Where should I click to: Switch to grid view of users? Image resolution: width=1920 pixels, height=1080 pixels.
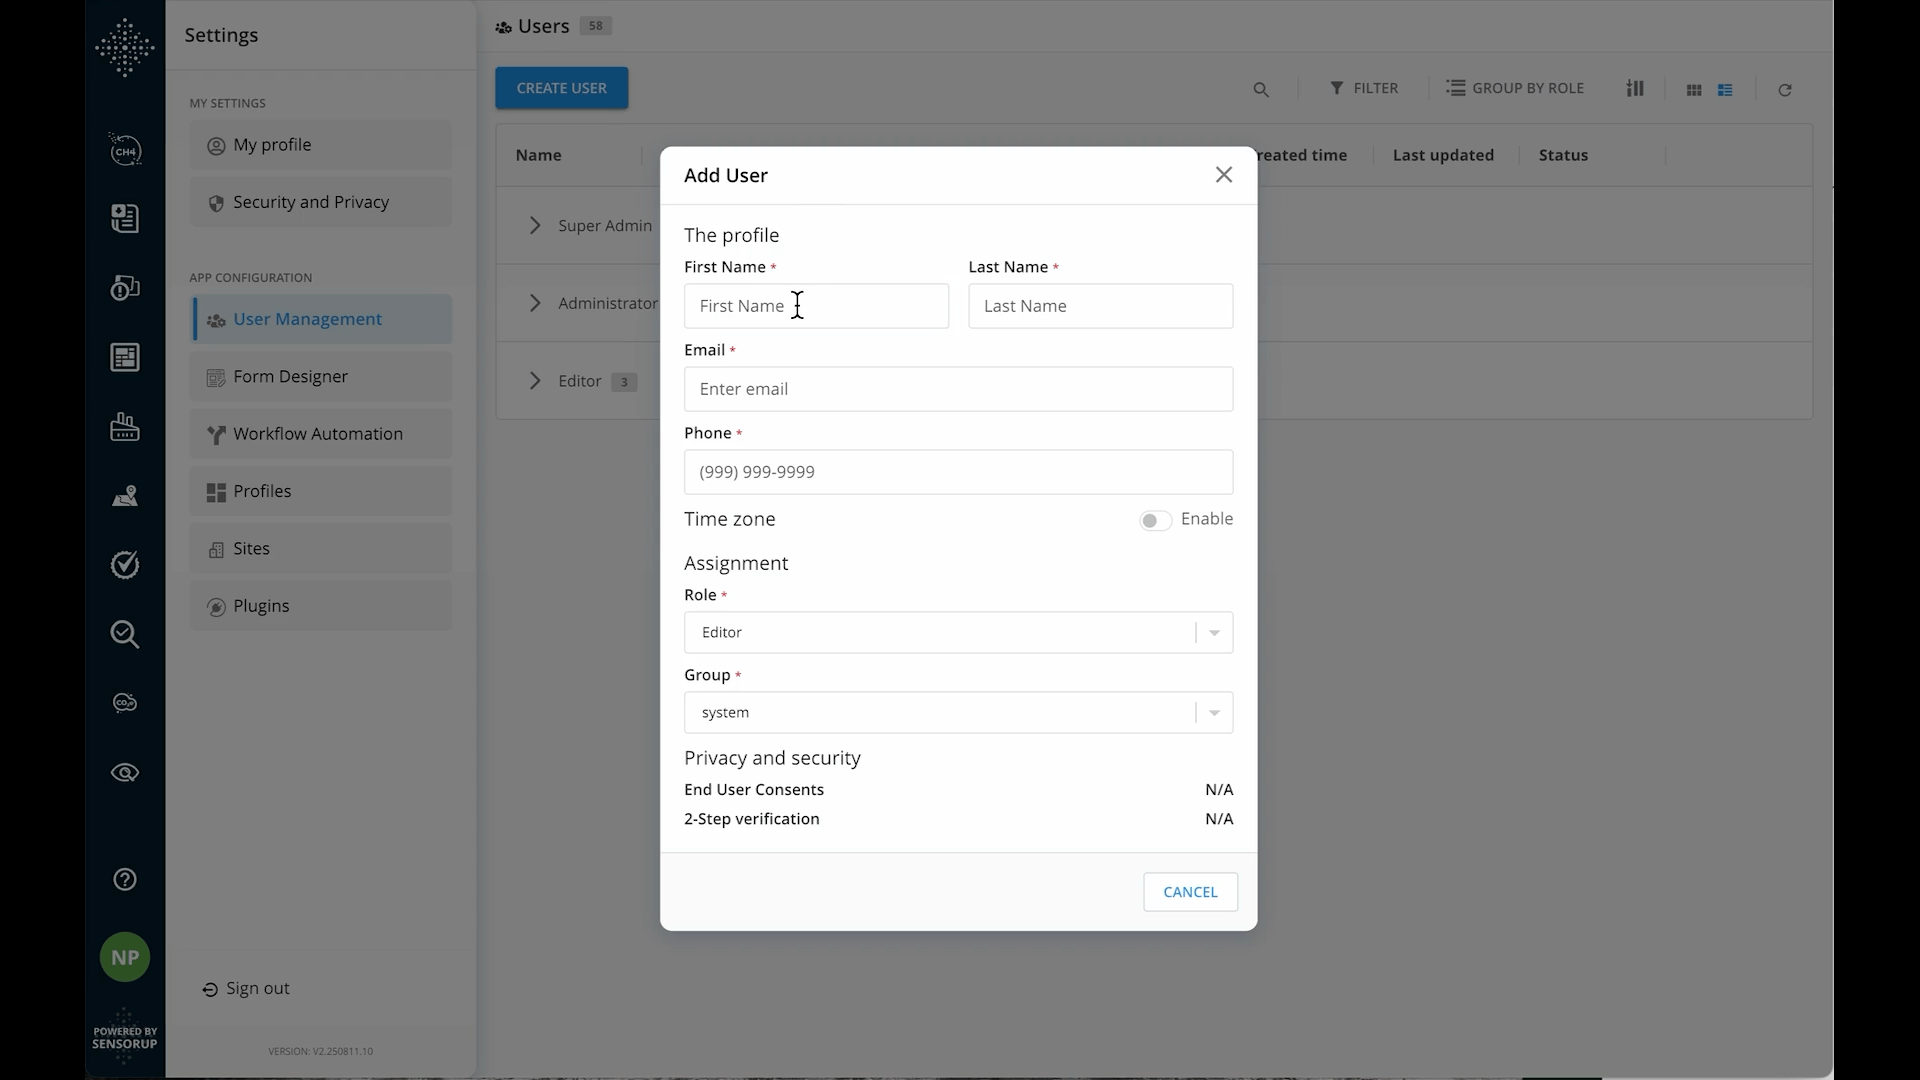[x=1694, y=90]
